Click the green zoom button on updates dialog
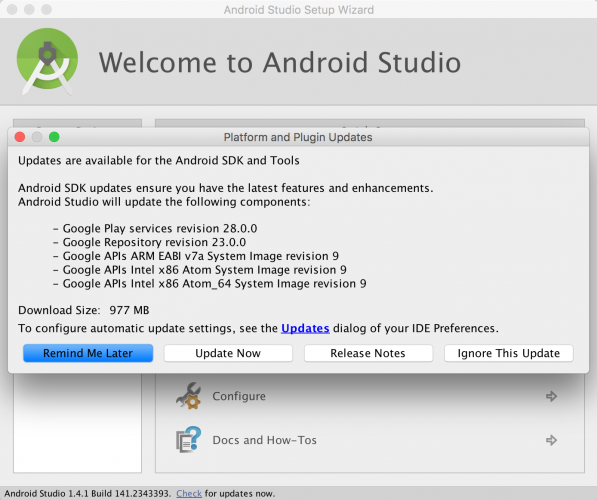This screenshot has height=500, width=597. tap(54, 137)
